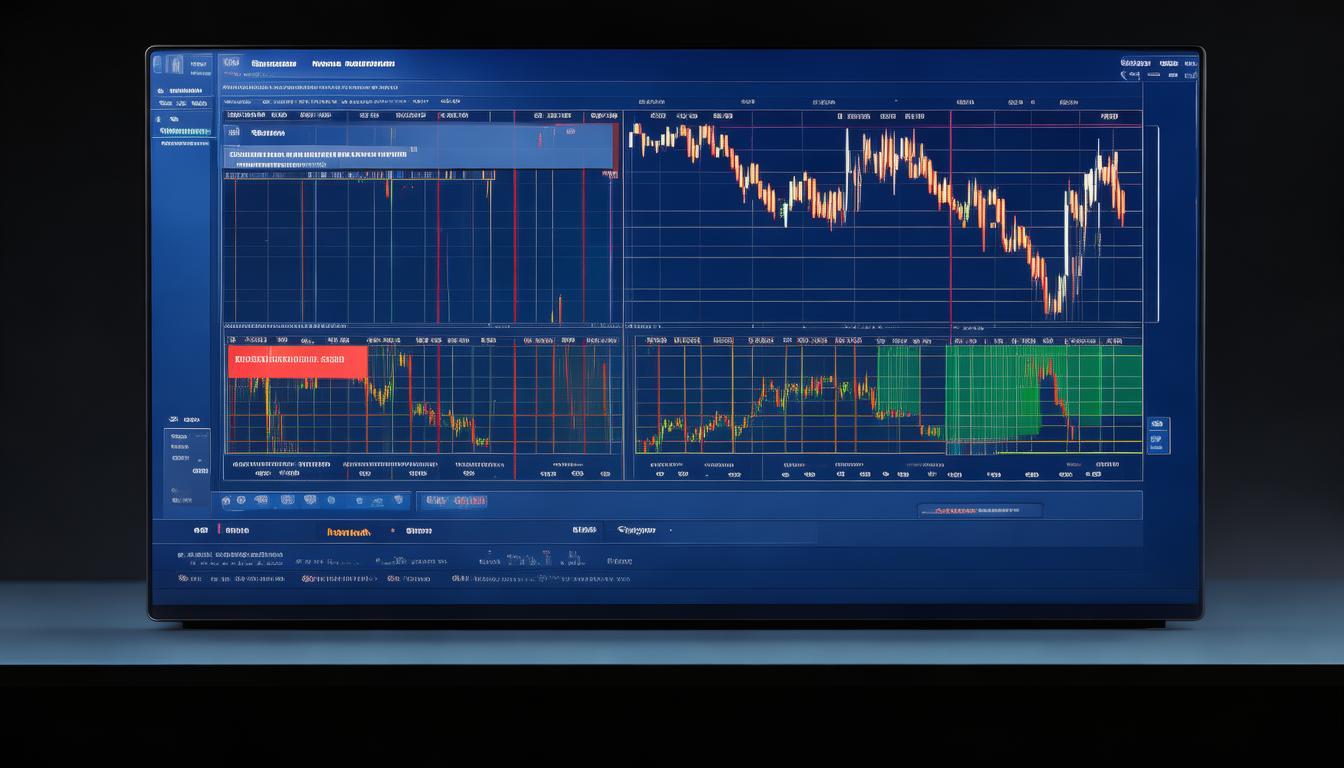This screenshot has height=768, width=1344.
Task: Click the first icon in the bottom icon toolbar
Action: point(227,500)
